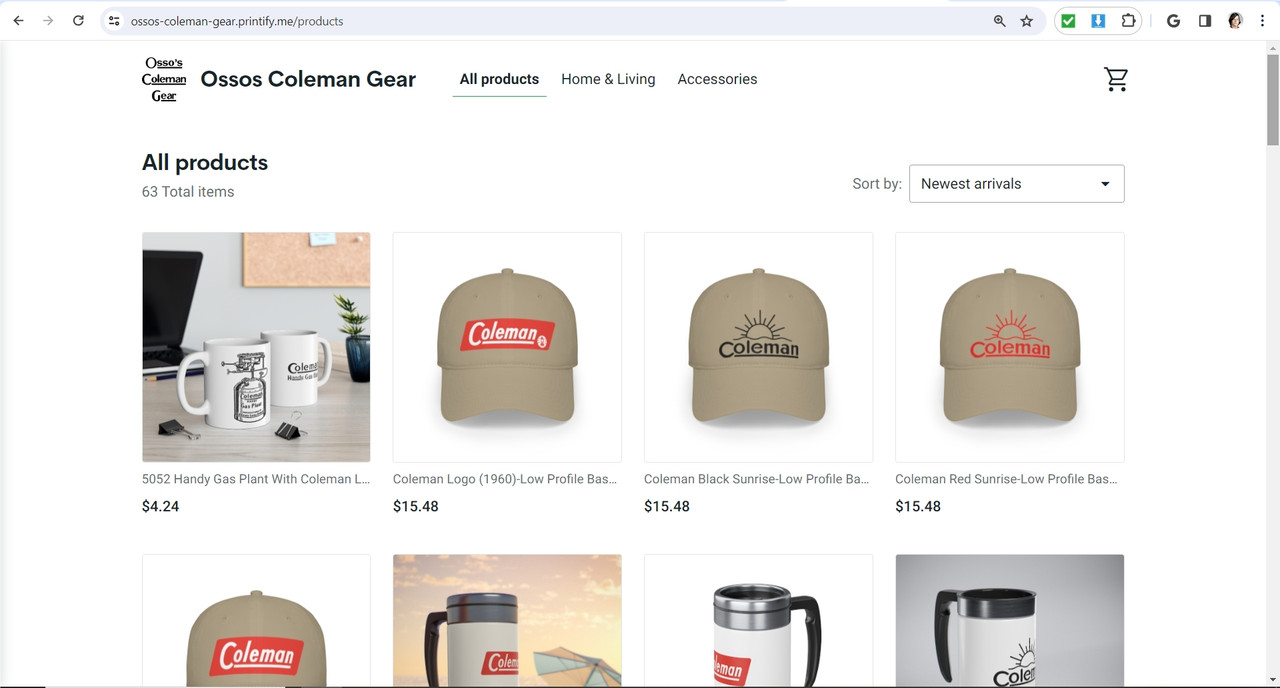Open travel mug on gray background thumbnail
The width and height of the screenshot is (1280, 688).
pyautogui.click(x=1009, y=620)
